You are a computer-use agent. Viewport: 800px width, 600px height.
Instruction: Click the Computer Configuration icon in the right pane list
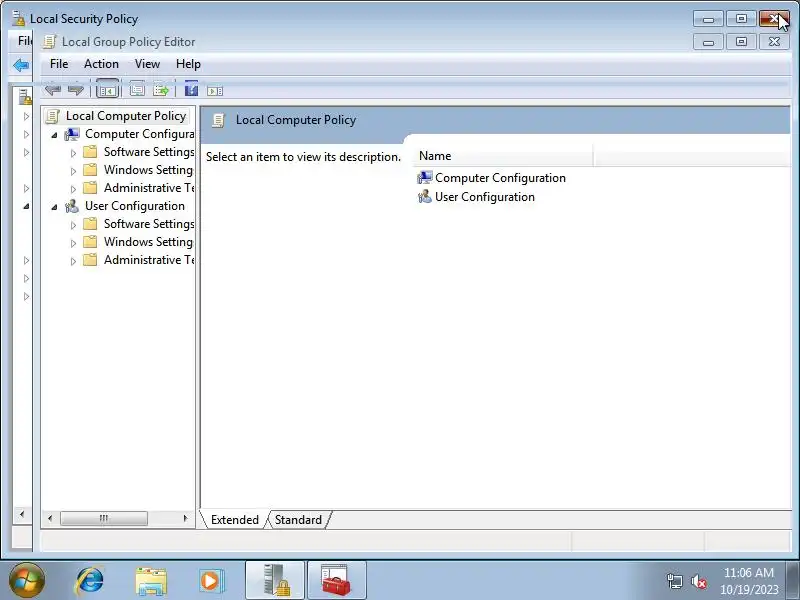tap(424, 178)
